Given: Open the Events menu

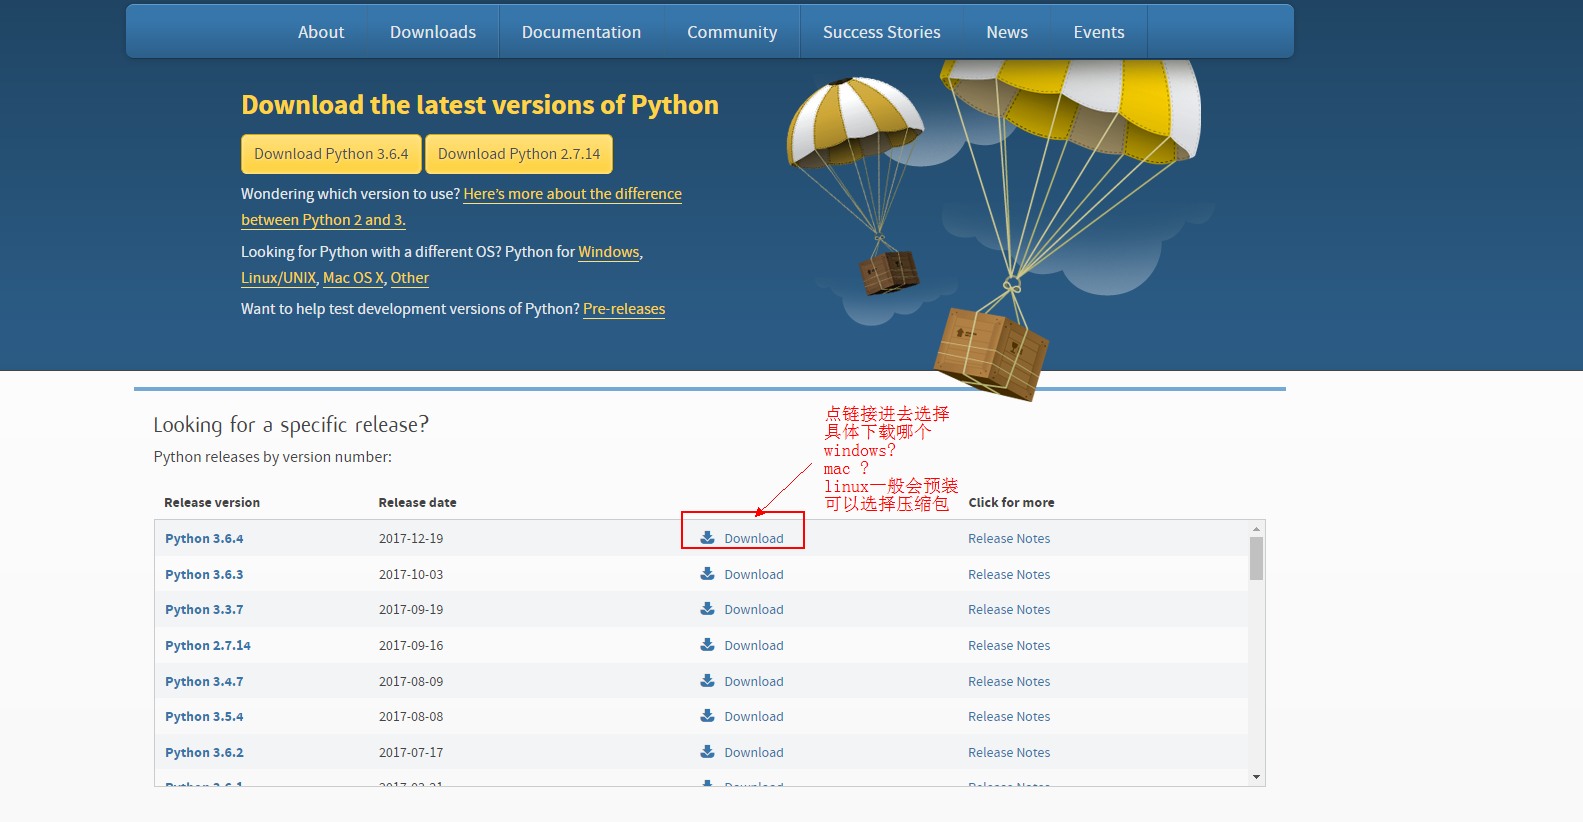Looking at the screenshot, I should 1099,32.
